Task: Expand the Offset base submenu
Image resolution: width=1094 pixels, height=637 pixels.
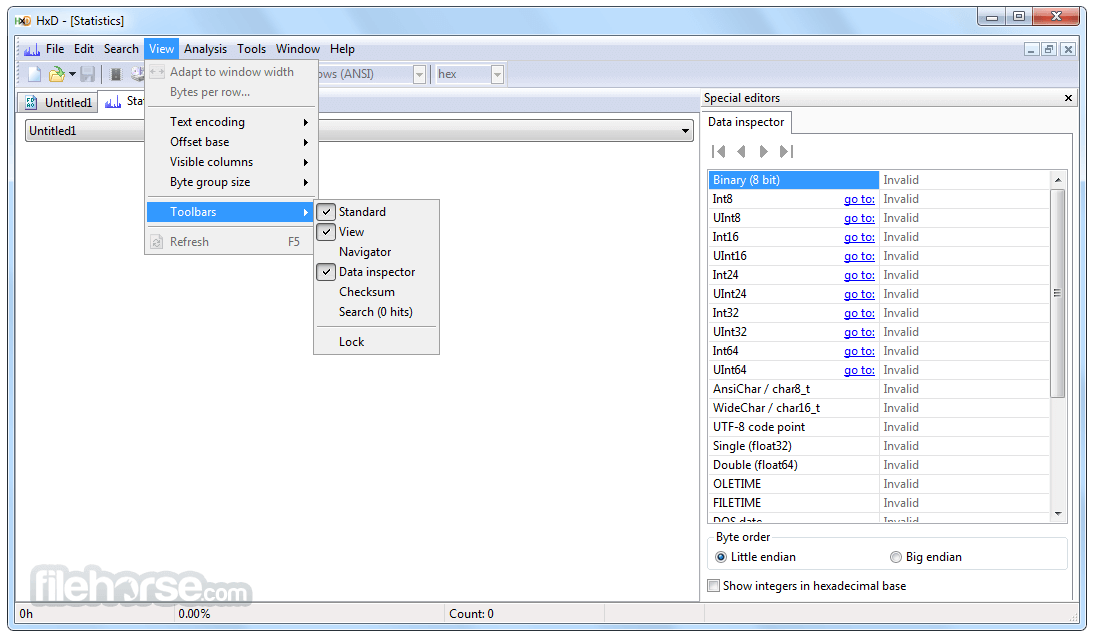Action: (231, 142)
